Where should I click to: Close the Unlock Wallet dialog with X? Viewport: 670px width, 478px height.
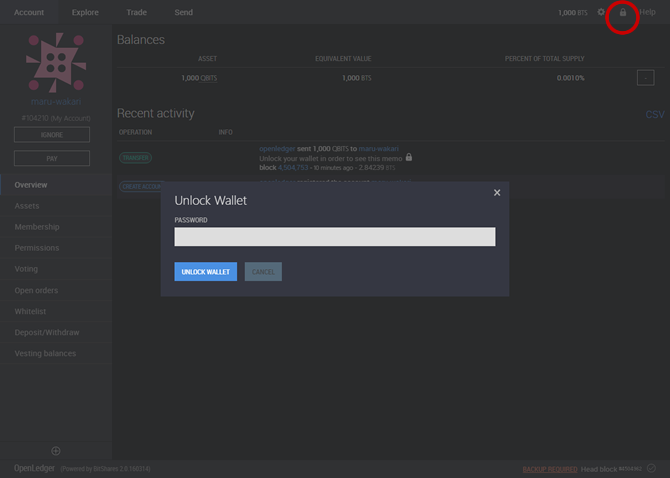coord(497,192)
